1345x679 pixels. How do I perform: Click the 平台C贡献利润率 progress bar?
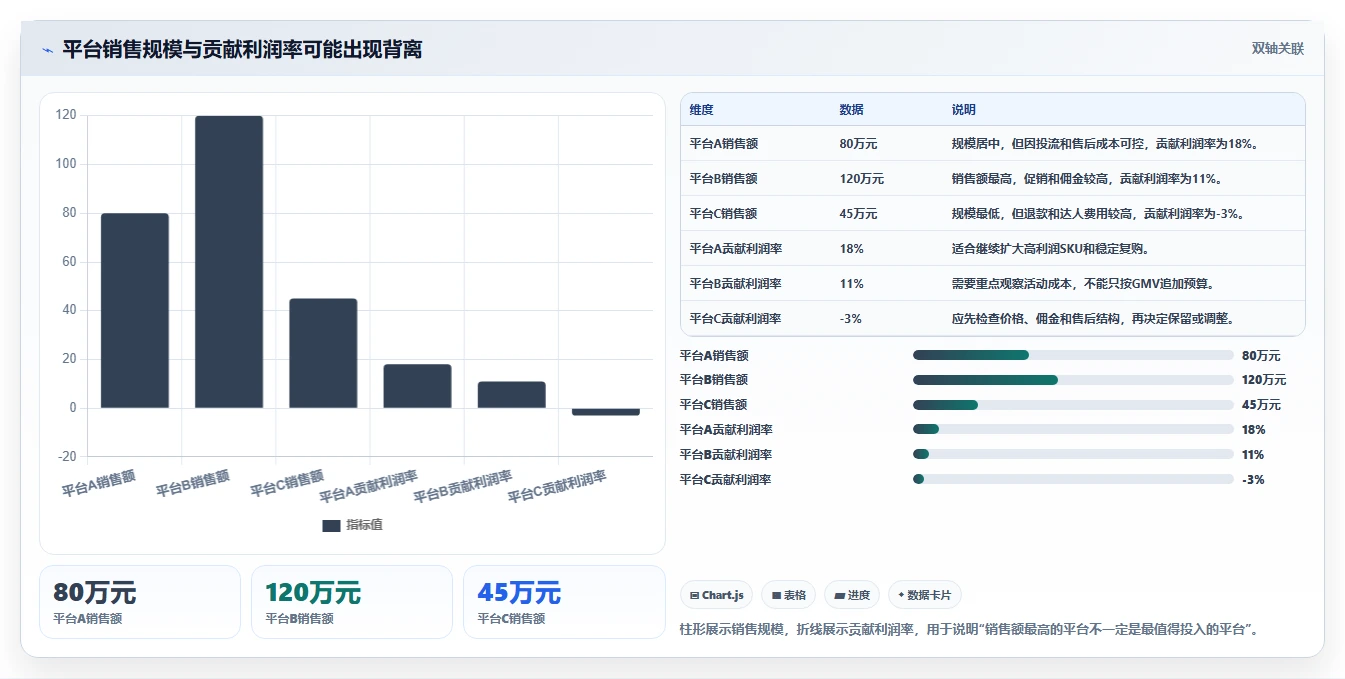[1073, 480]
